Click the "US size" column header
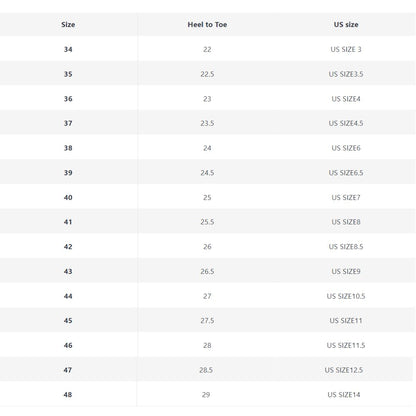Viewport: 416px width, 416px height. [x=346, y=25]
